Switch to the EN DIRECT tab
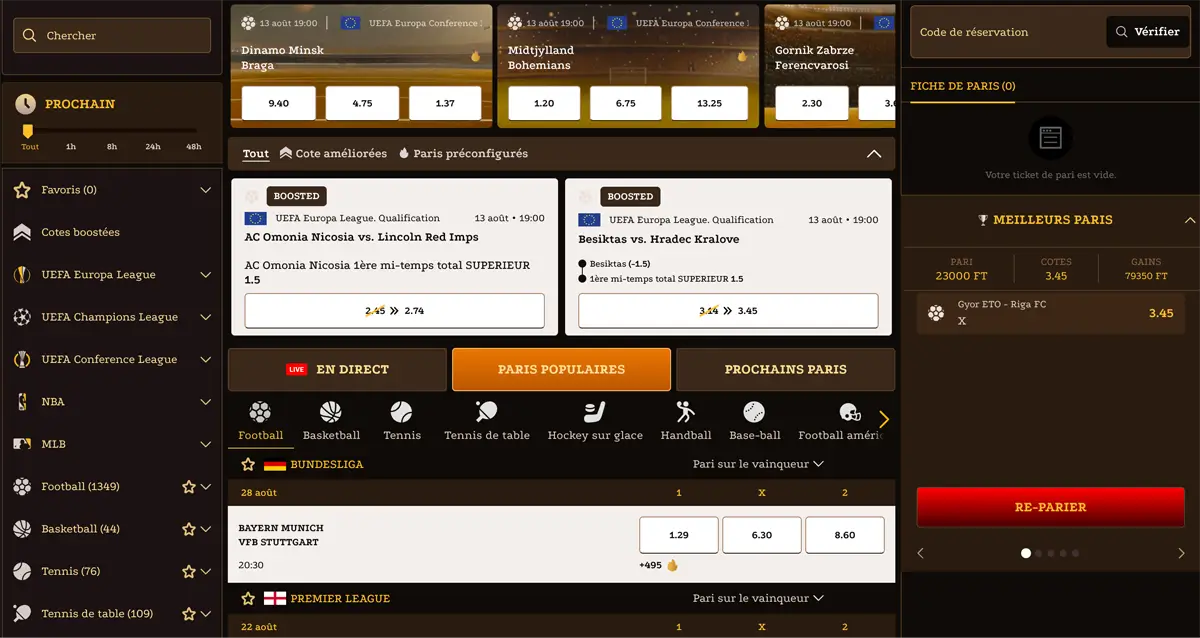Viewport: 1200px width, 638px height. pos(337,369)
